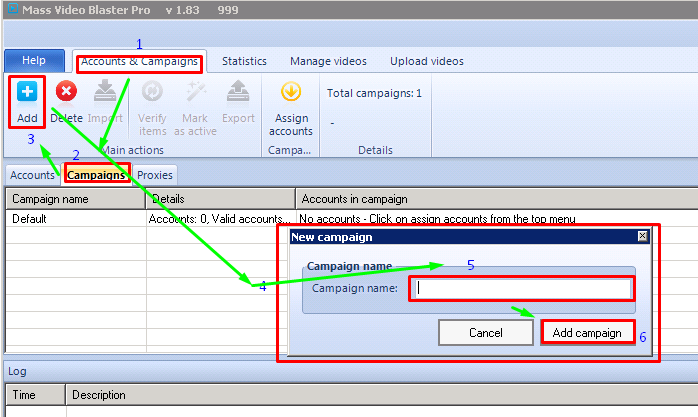Select the Campaigns sub-tab

tap(96, 175)
